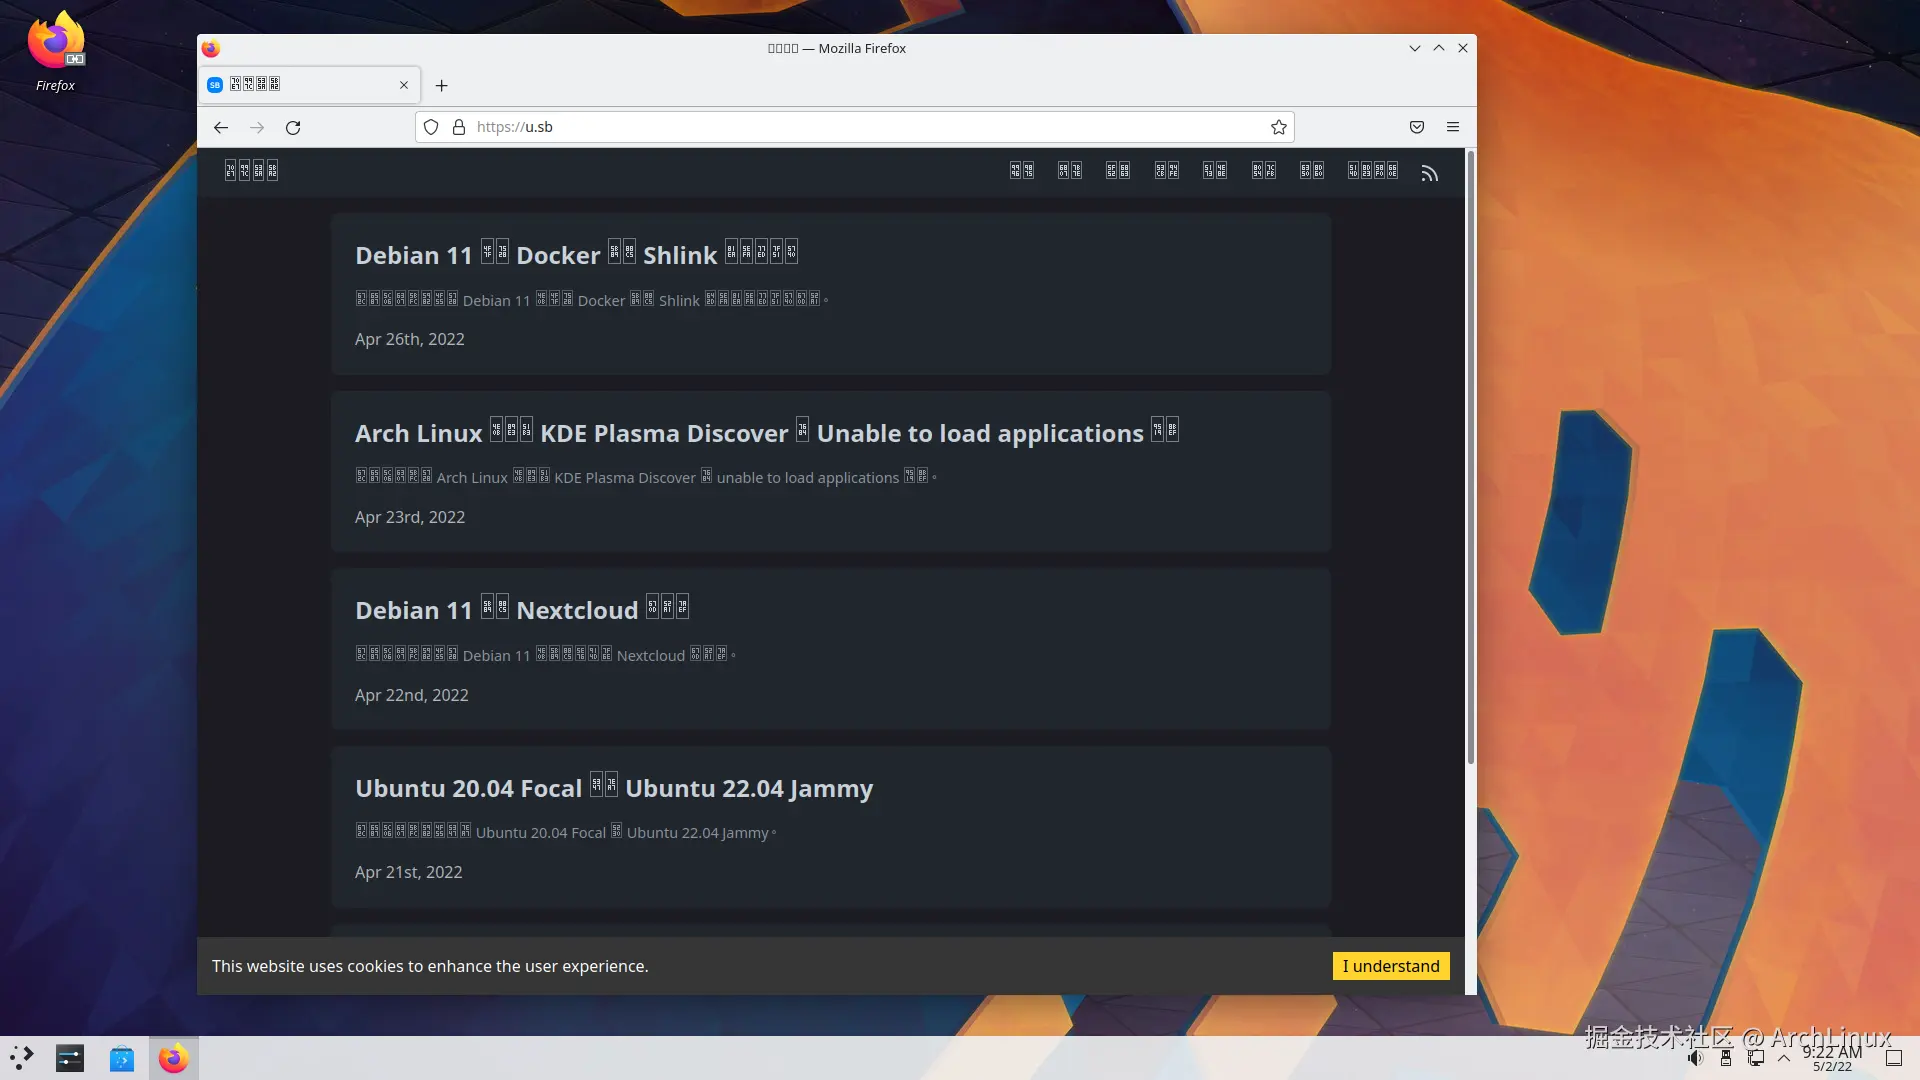Open the Arch Linux KDE Plasma Discover article
Viewport: 1920px width, 1080px height.
[766, 433]
